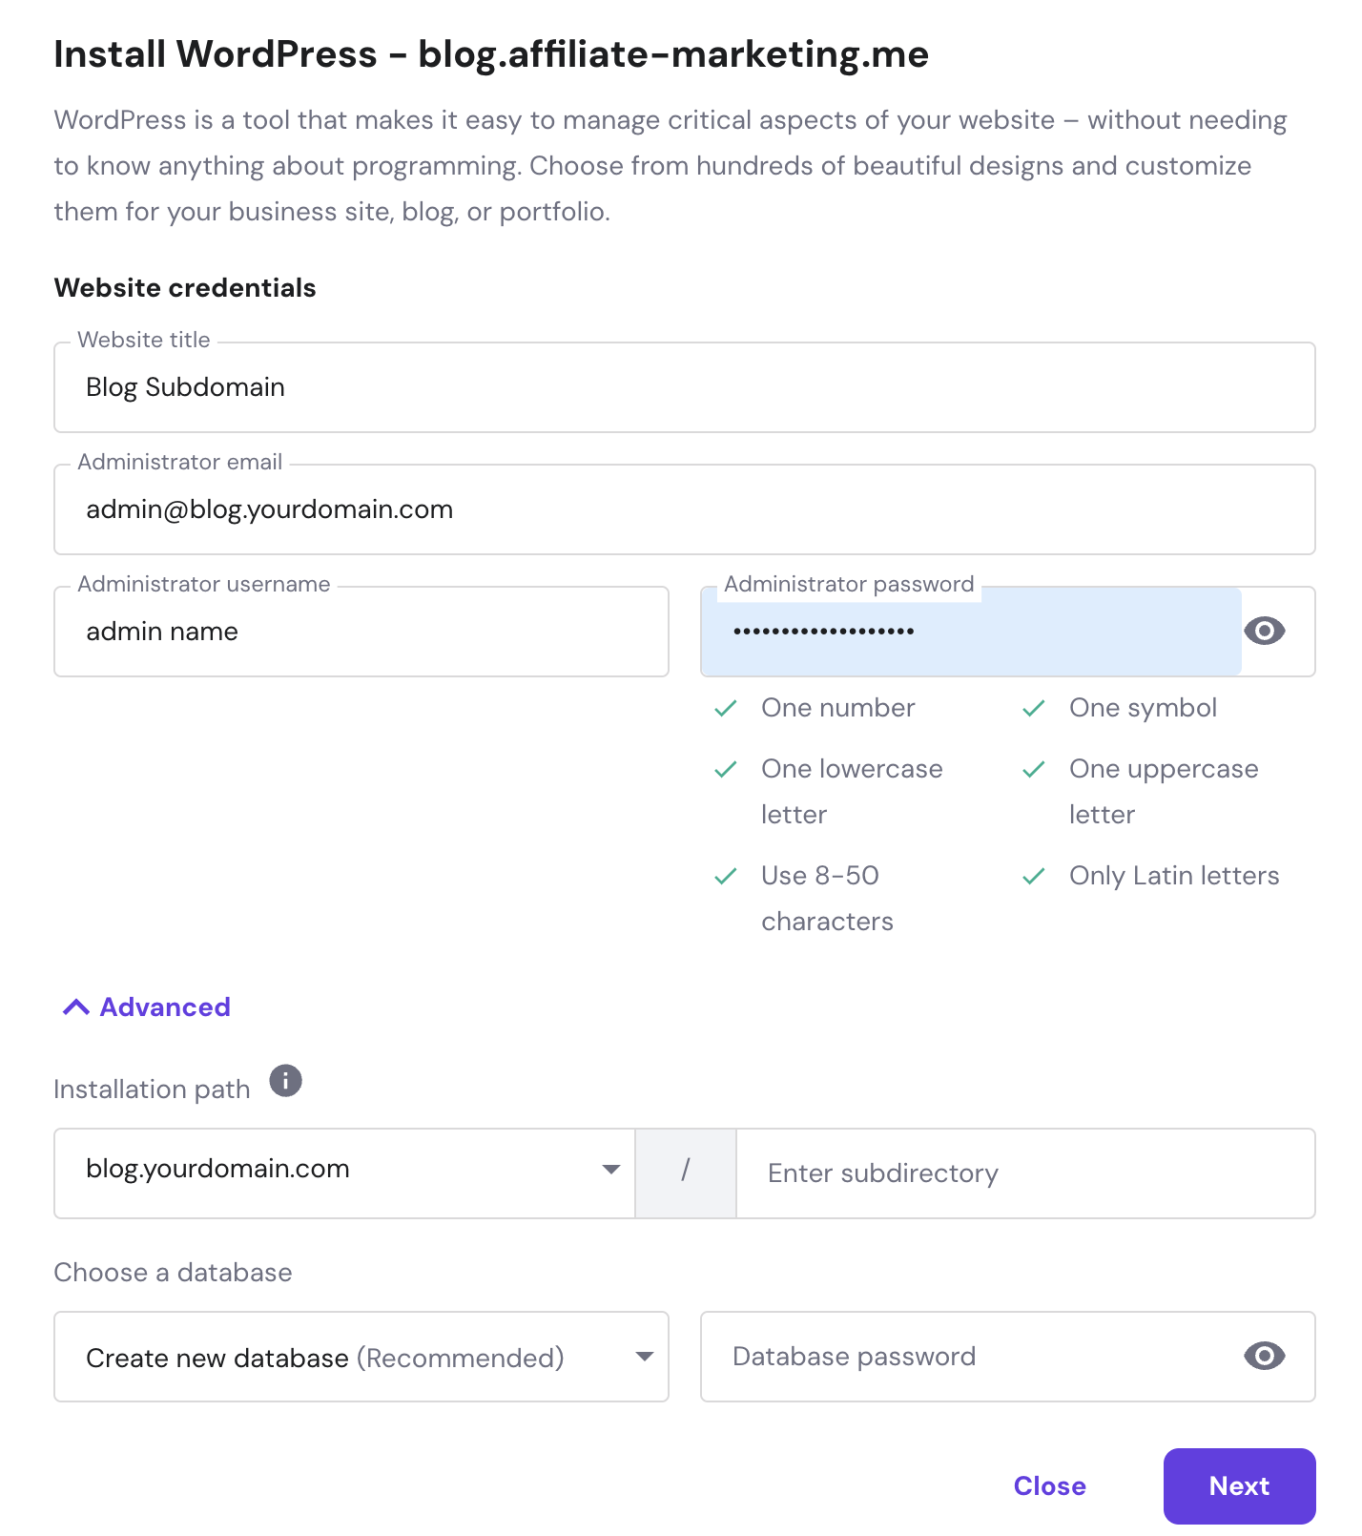Click the One lowercase letter checkmark

coord(726,769)
